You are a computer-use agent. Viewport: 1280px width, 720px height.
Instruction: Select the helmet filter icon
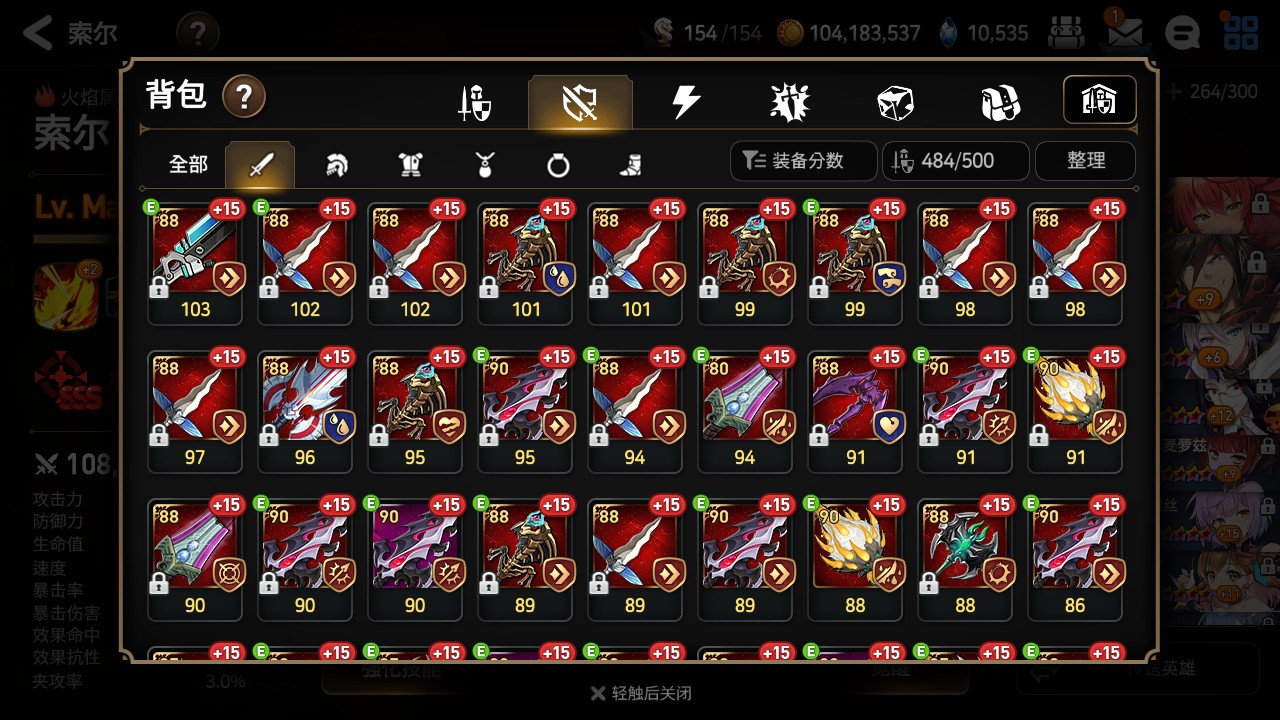pyautogui.click(x=337, y=165)
